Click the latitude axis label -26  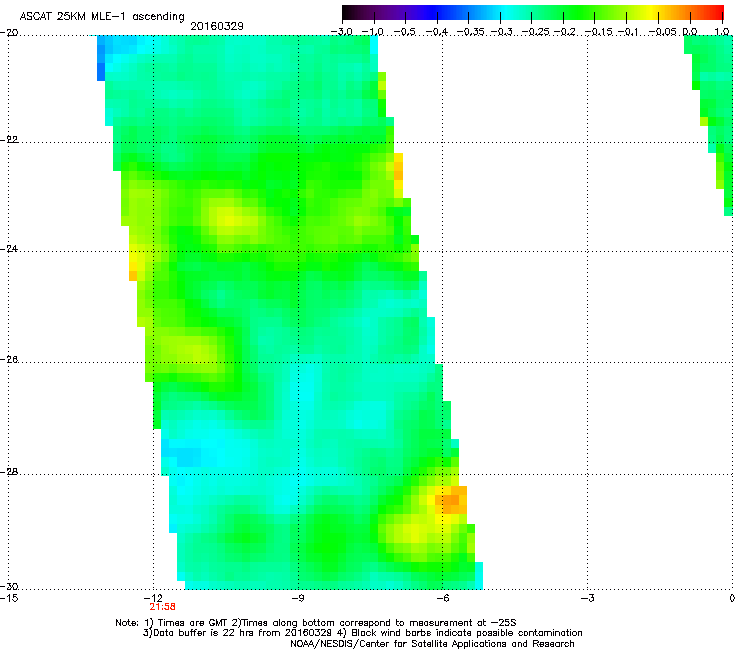tap(9, 360)
